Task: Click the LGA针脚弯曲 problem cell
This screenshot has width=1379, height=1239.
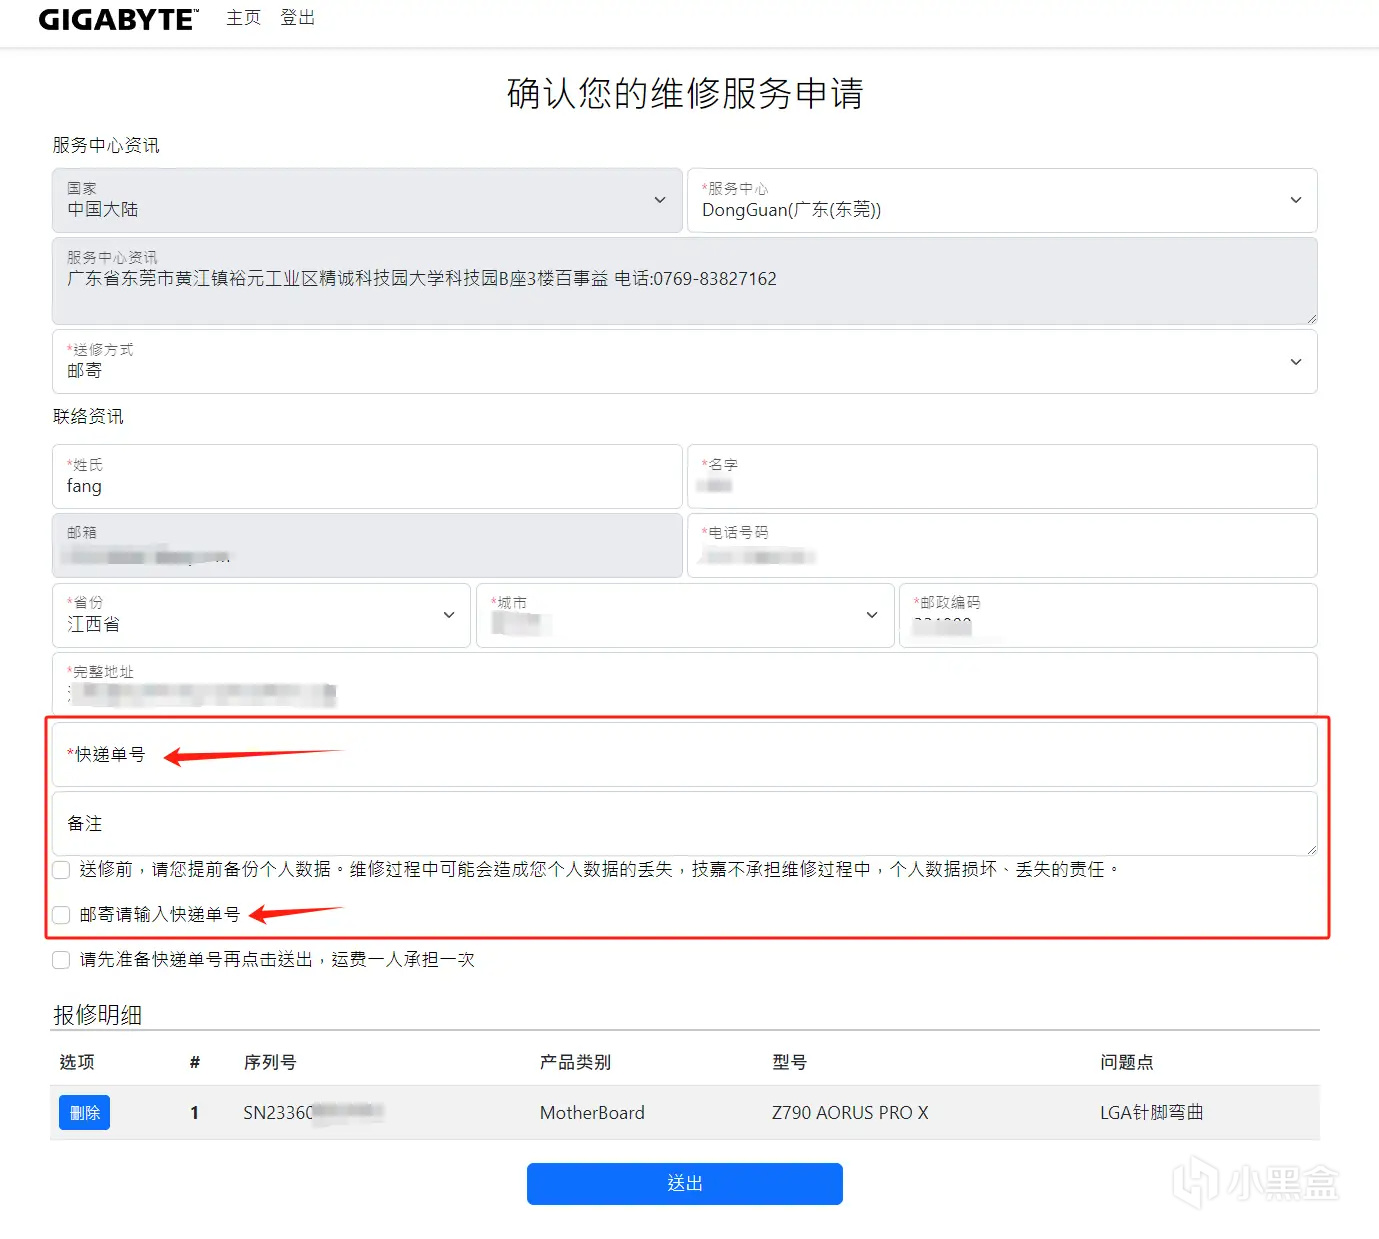Action: 1151,1113
